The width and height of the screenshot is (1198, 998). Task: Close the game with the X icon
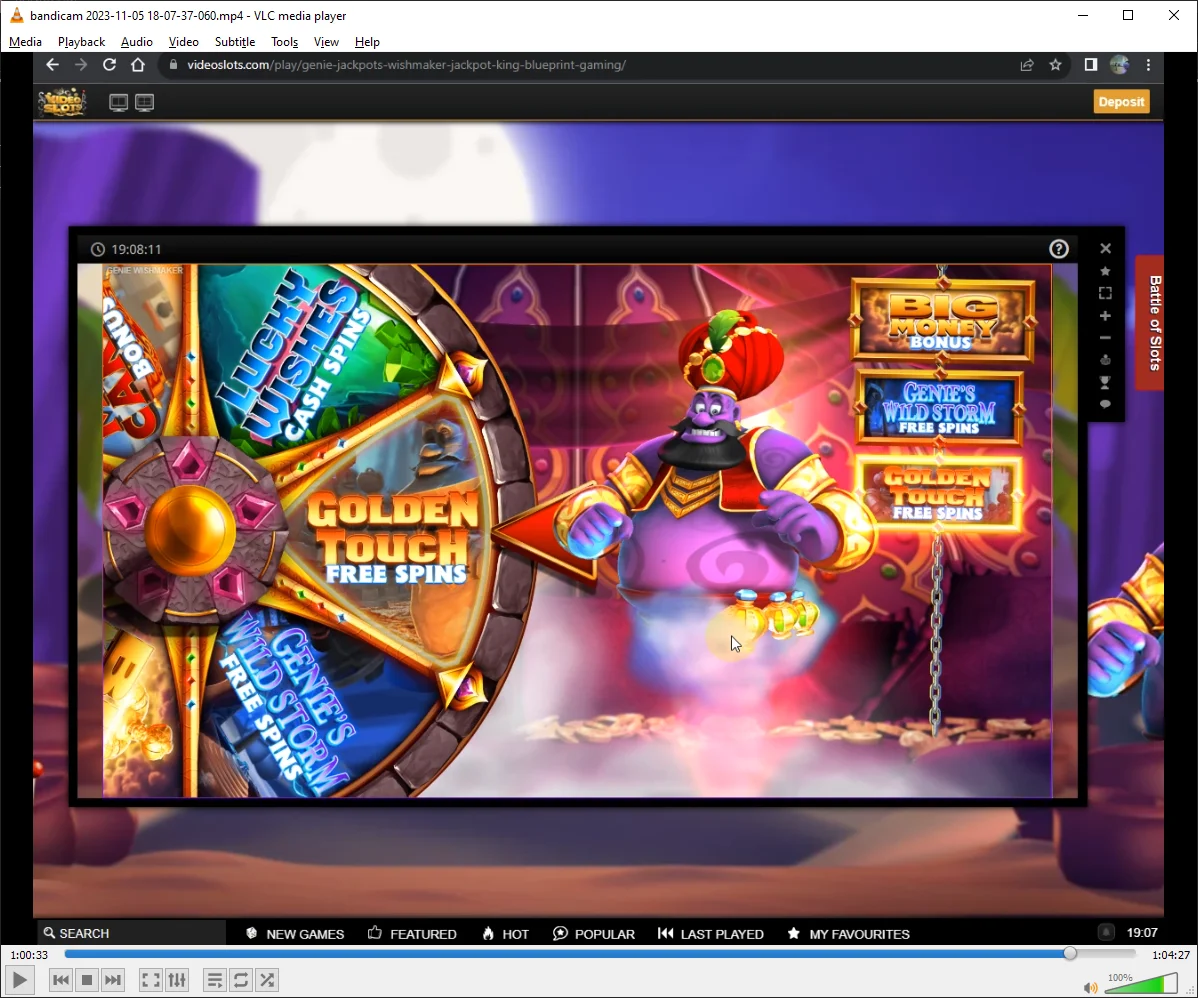(1105, 248)
